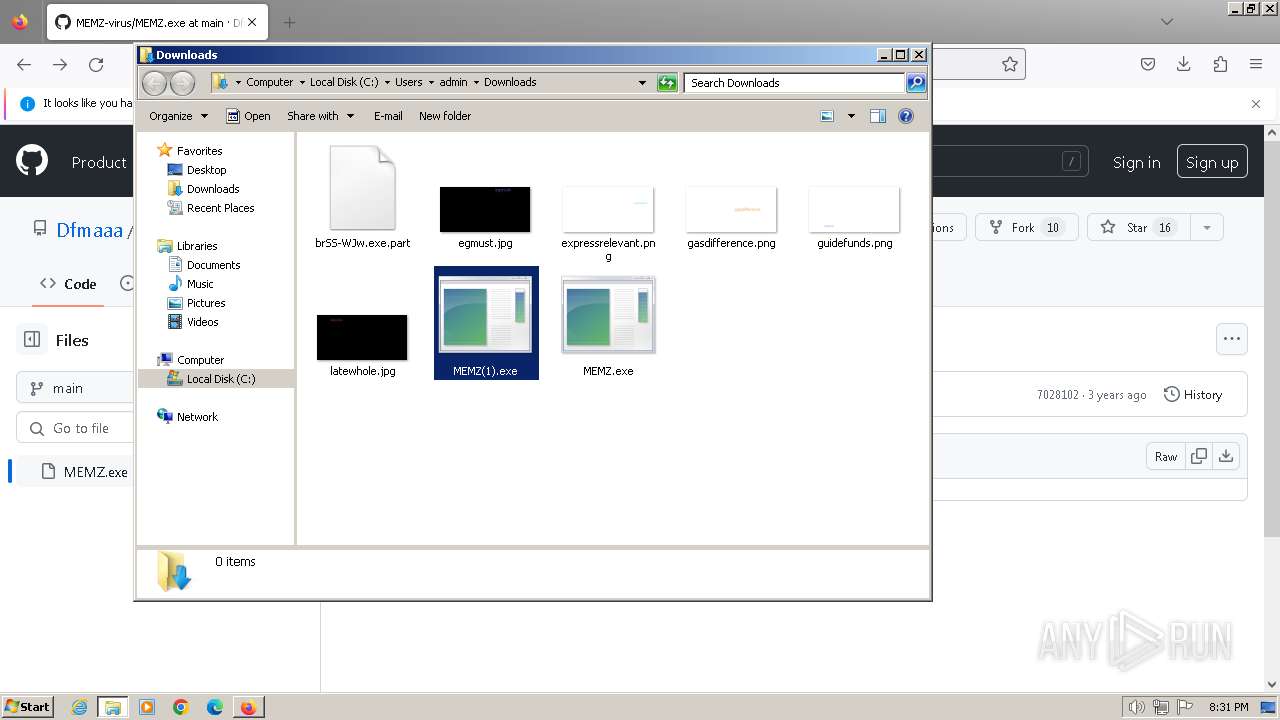Switch to the Code tab on GitHub
The height and width of the screenshot is (720, 1280).
[x=68, y=284]
